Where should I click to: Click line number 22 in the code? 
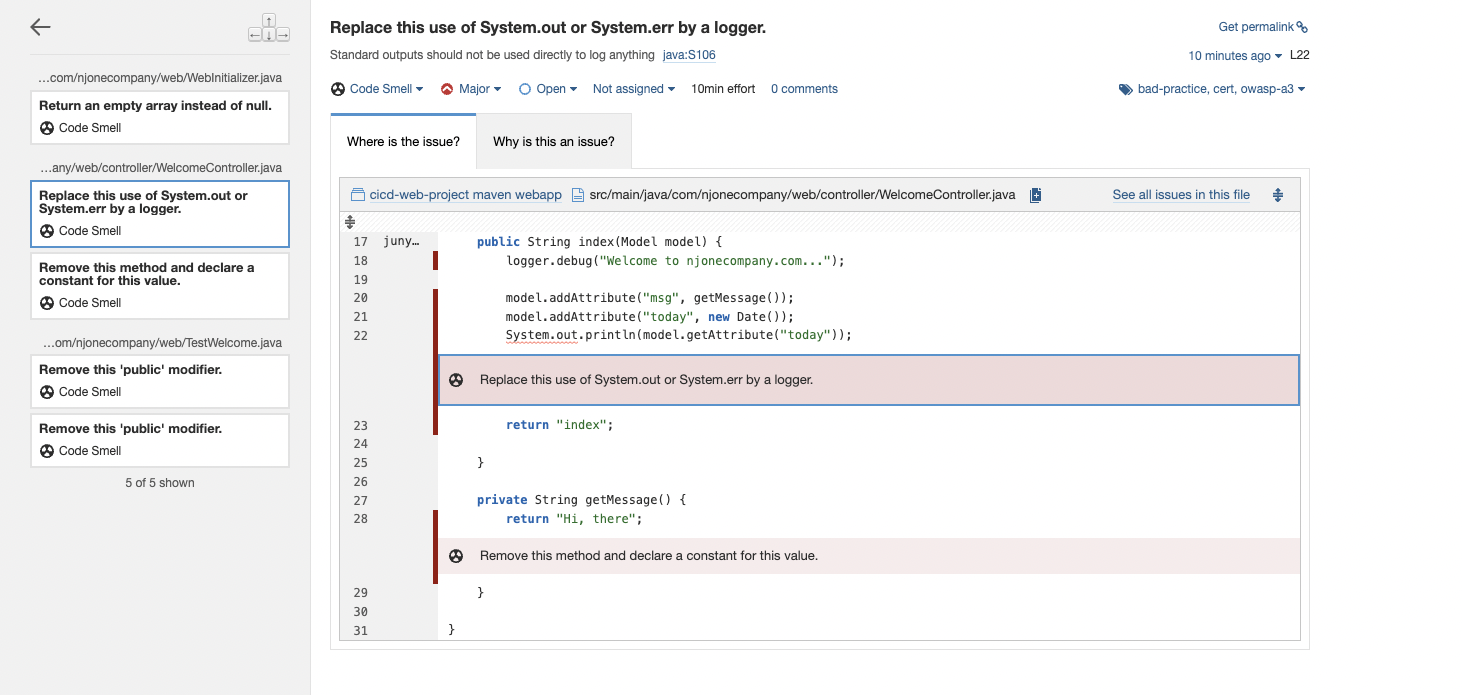point(361,336)
